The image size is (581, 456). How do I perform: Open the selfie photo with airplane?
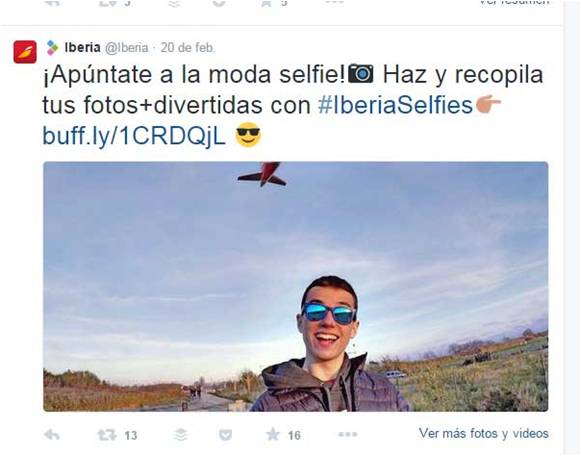tap(296, 286)
